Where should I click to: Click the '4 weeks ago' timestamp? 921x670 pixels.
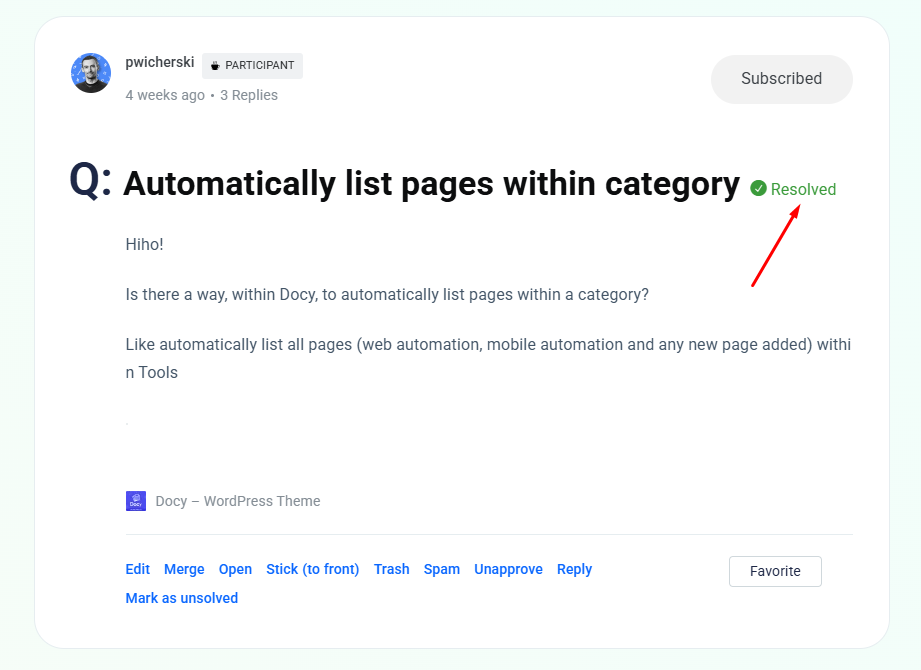click(165, 95)
